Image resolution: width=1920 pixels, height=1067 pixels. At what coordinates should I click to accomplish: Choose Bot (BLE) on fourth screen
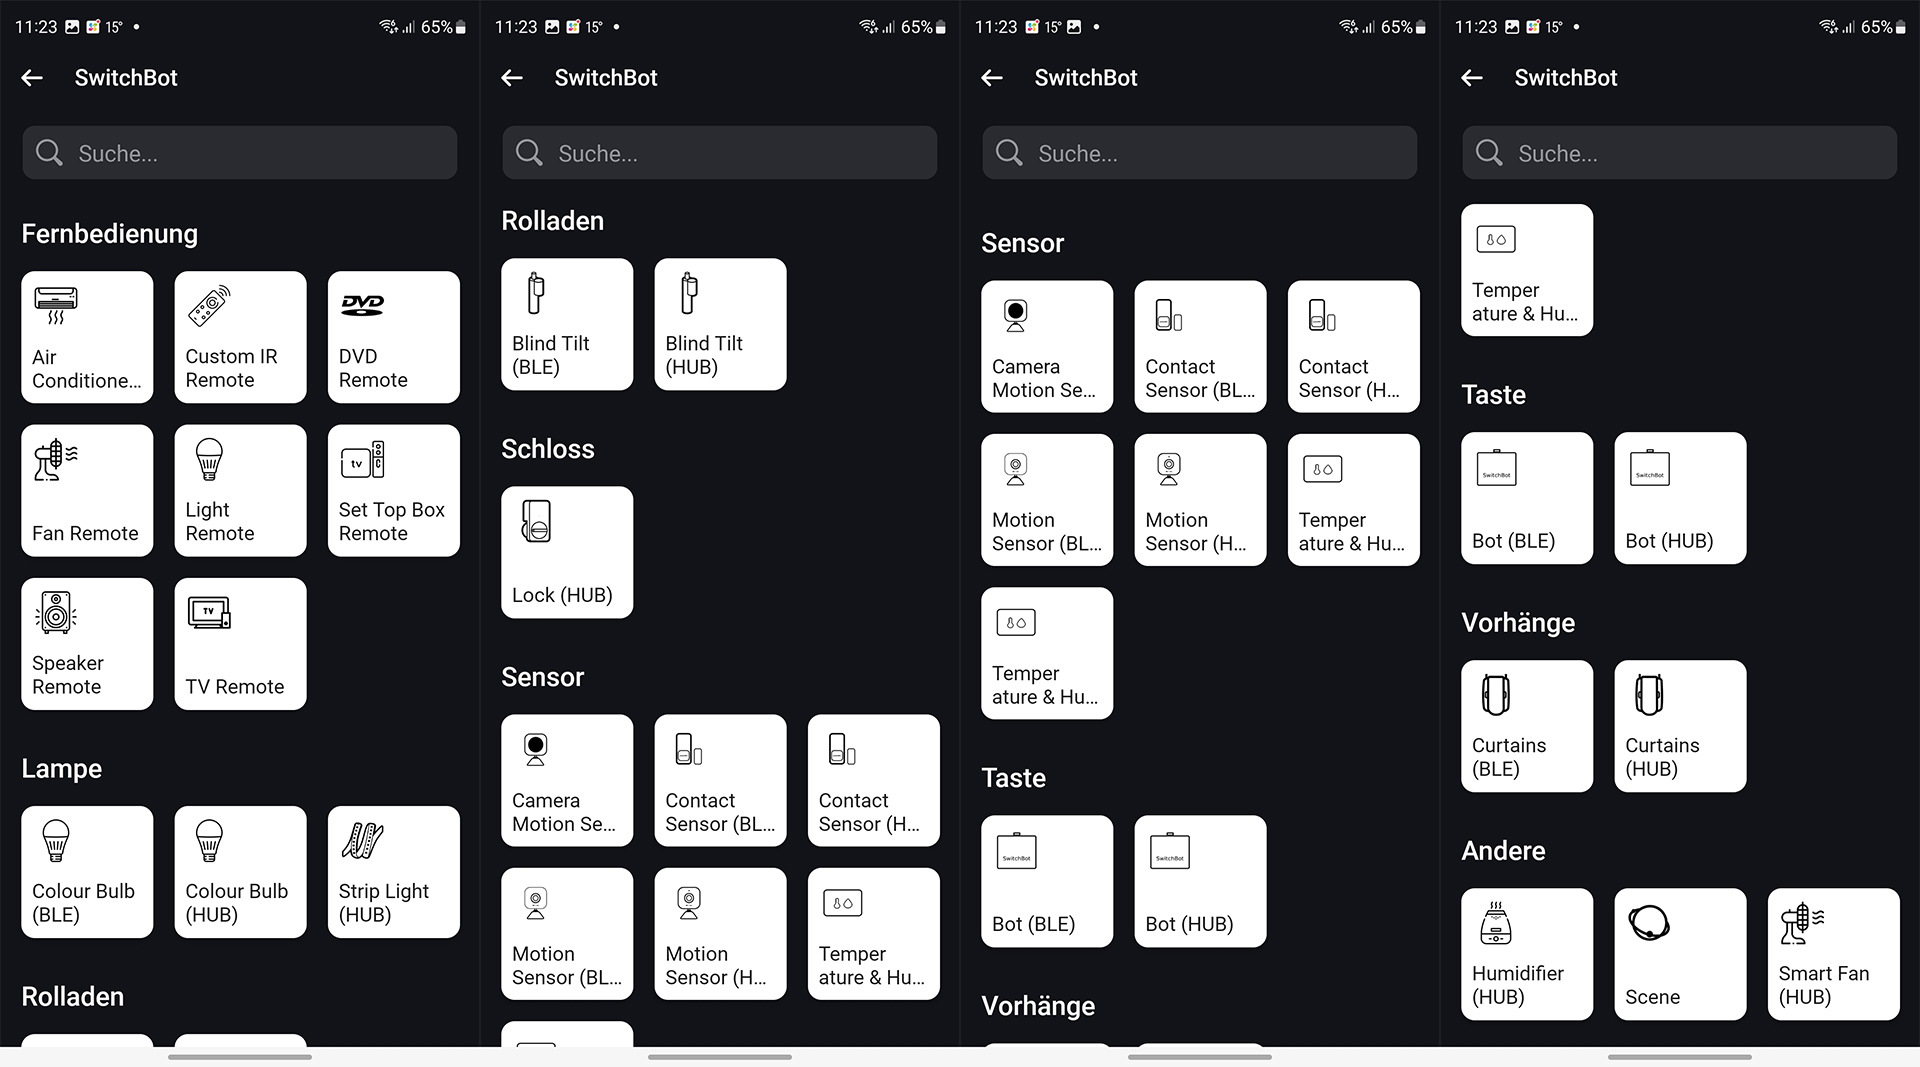pos(1527,498)
